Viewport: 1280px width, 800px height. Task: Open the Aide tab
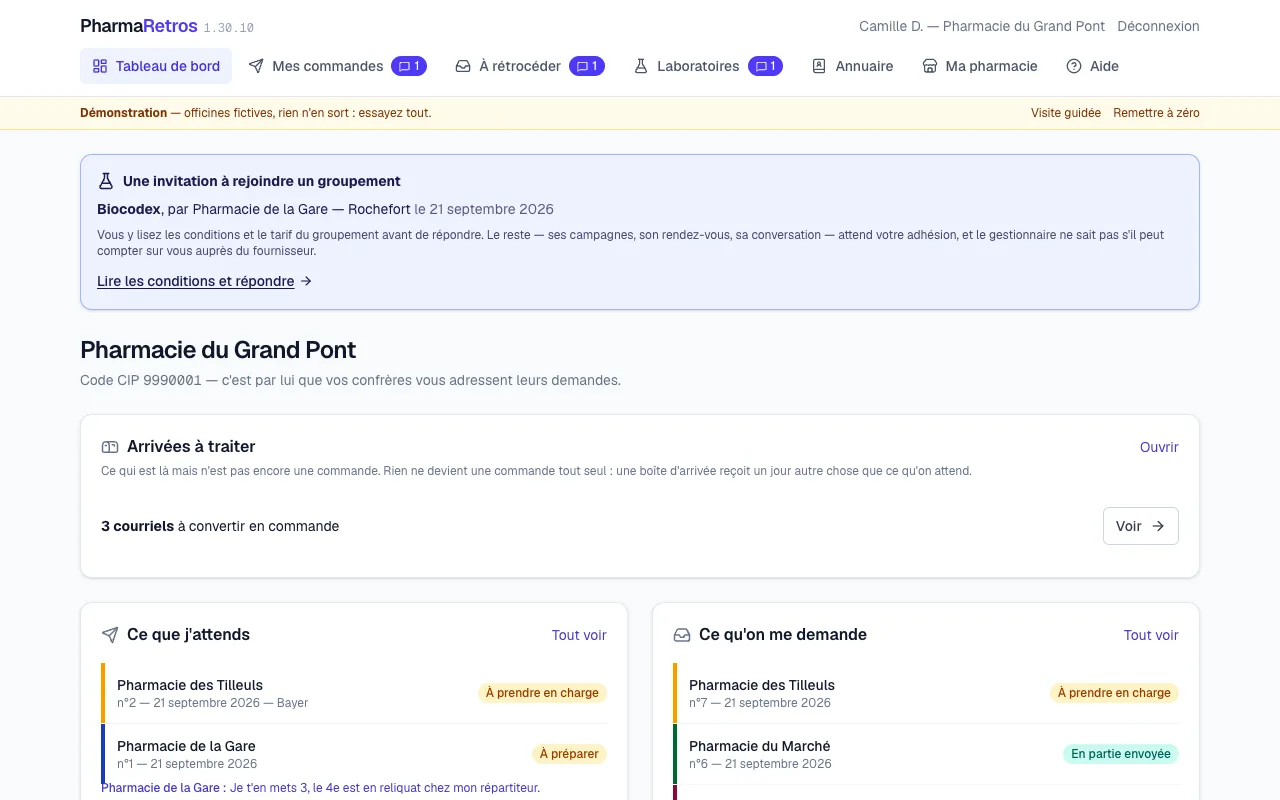(x=1092, y=66)
